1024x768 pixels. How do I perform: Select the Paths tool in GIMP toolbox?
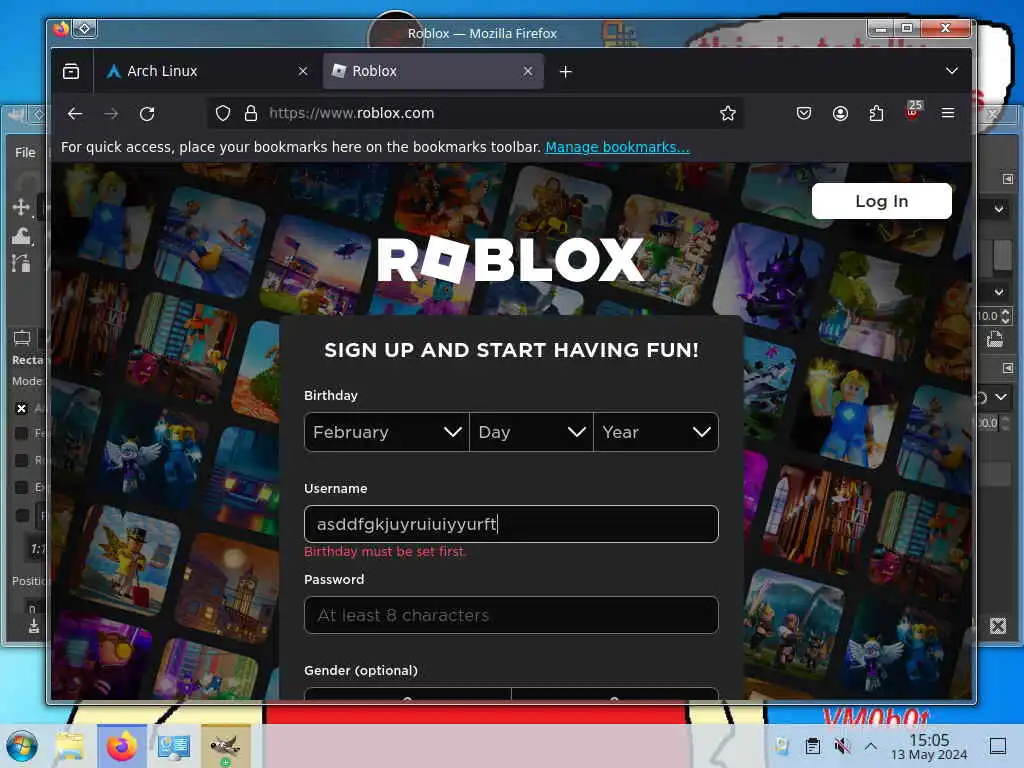coord(21,263)
